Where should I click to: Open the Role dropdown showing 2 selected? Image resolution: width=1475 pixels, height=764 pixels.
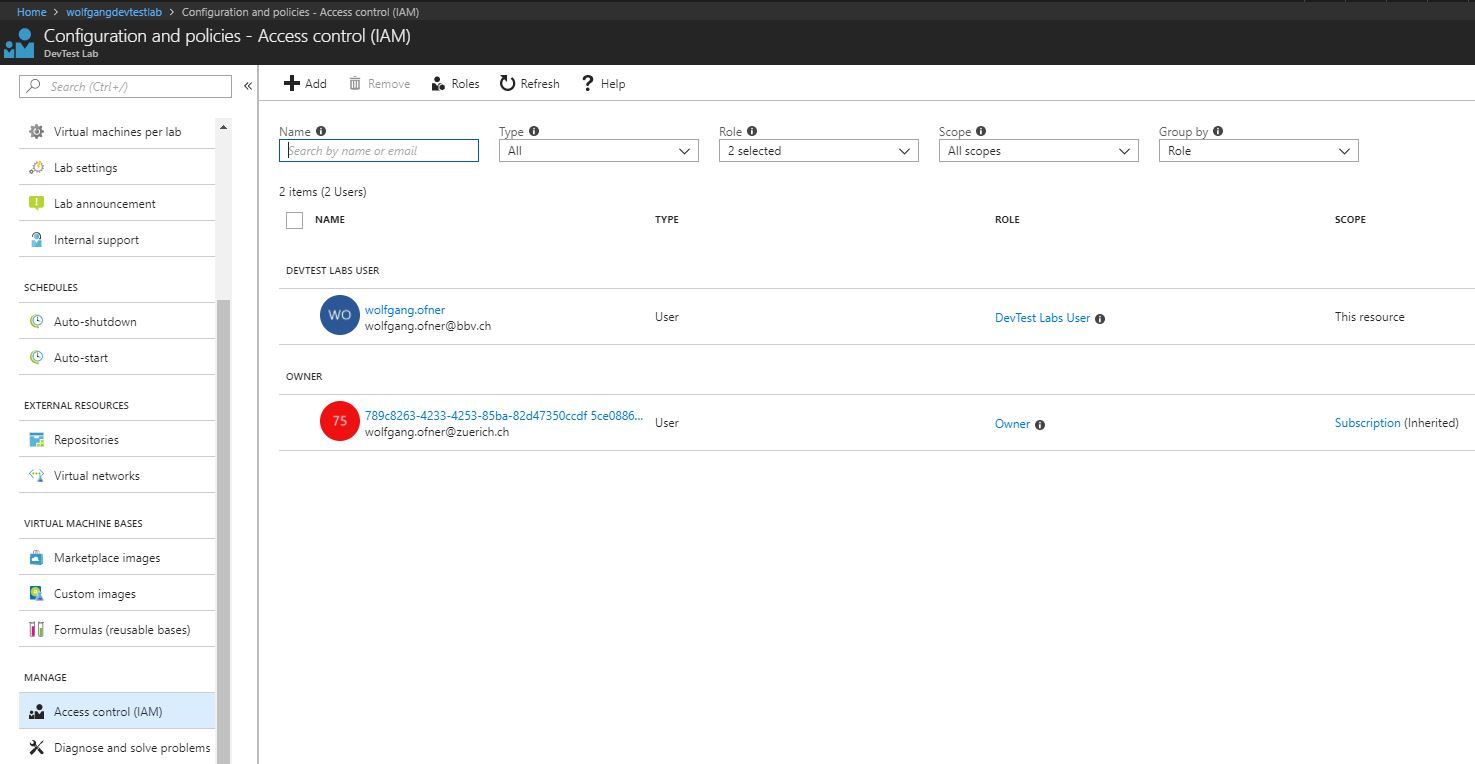coord(818,151)
